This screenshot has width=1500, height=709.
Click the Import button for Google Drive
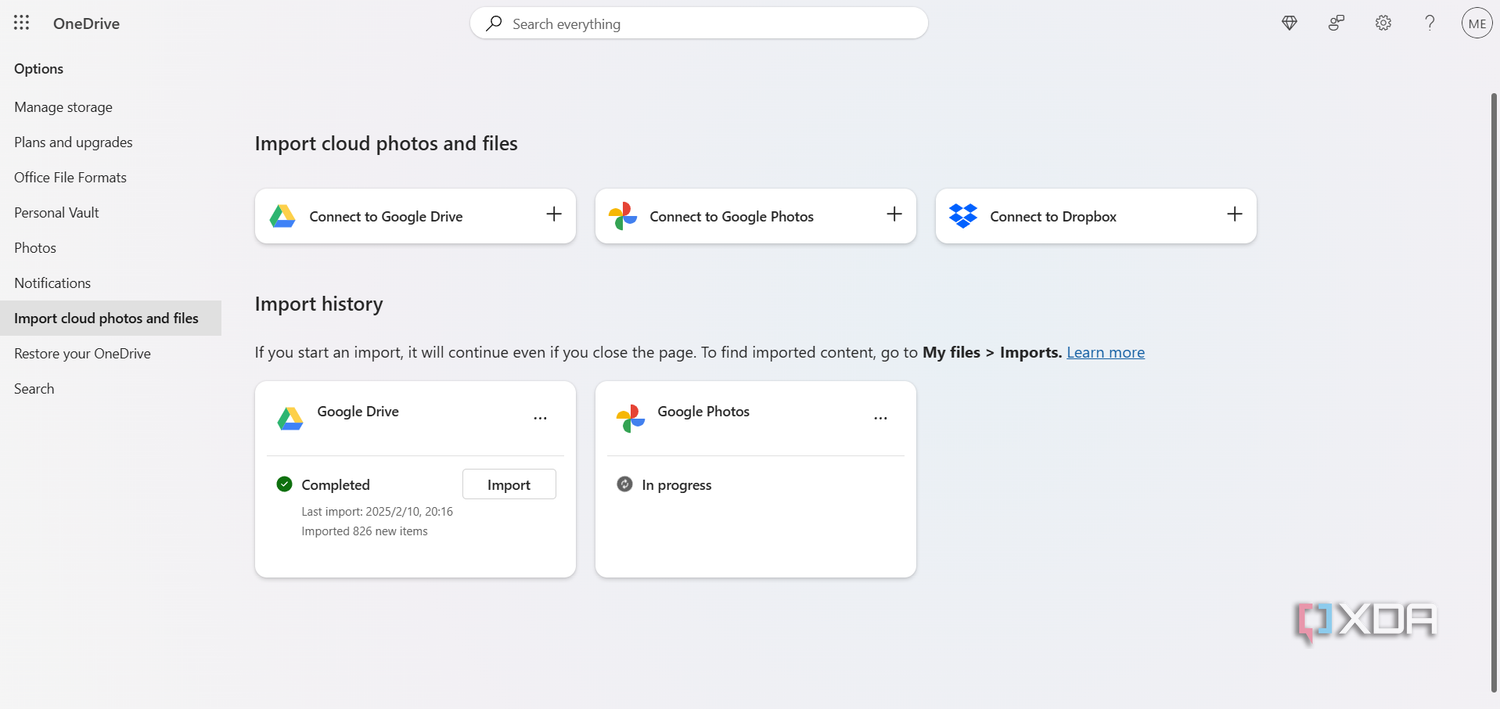[509, 484]
